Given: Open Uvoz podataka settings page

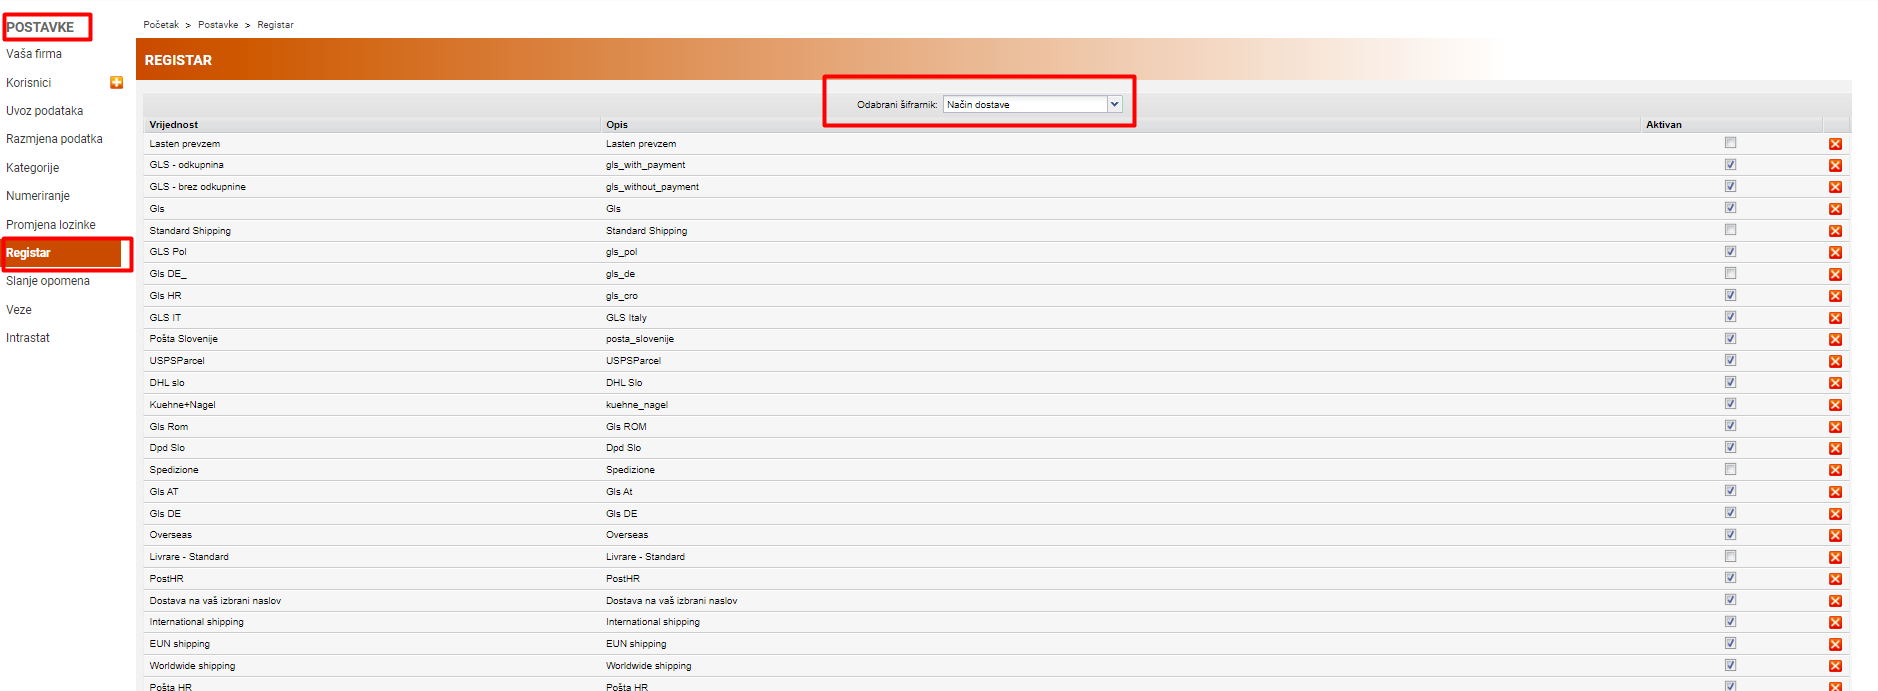Looking at the screenshot, I should point(45,111).
